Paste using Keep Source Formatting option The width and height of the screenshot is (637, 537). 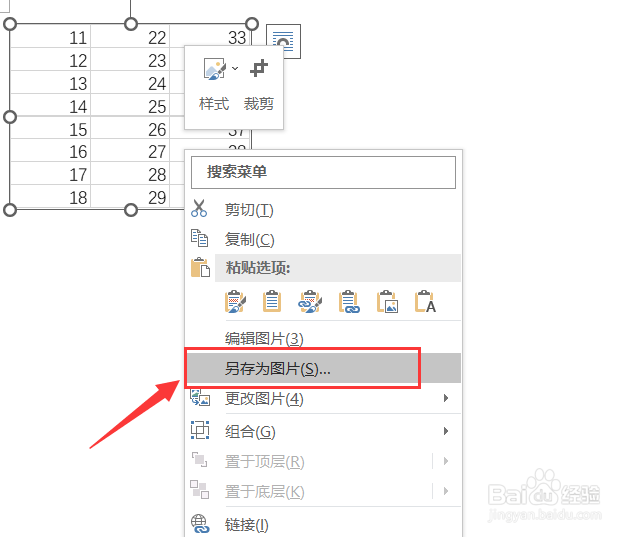pos(235,301)
